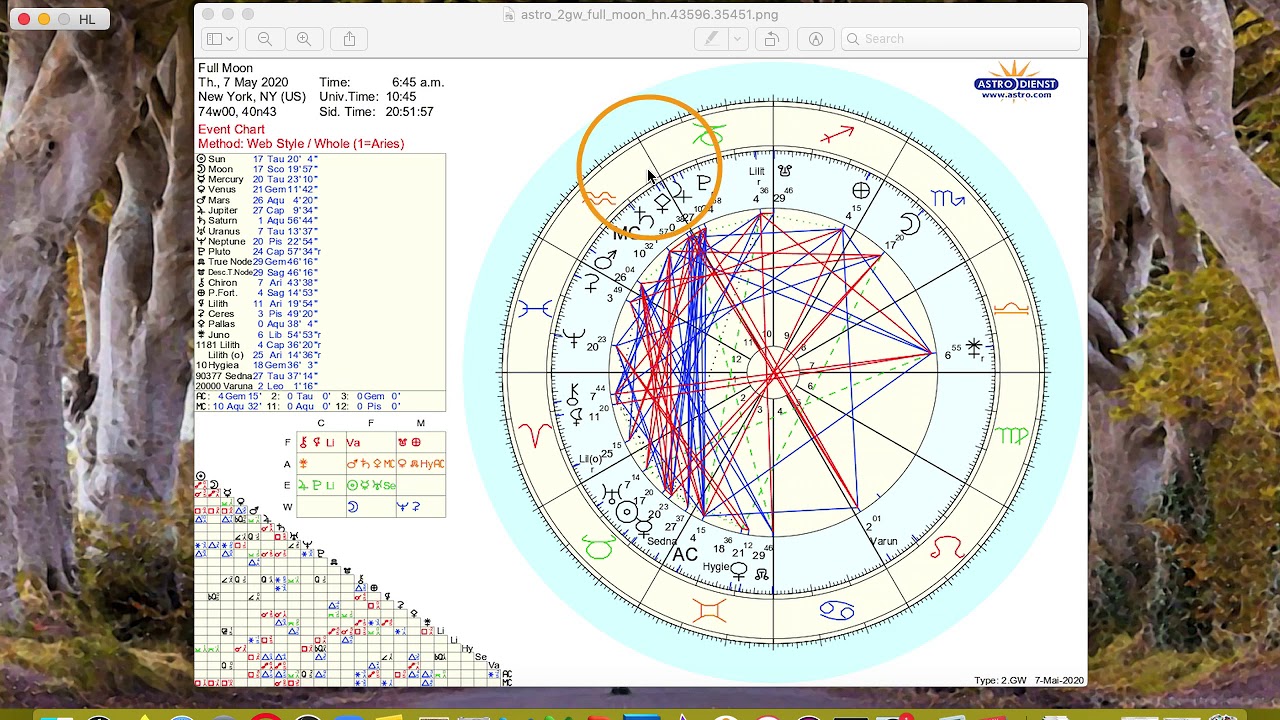Click the date 'Th., 7 May 2020'
The width and height of the screenshot is (1280, 720).
[243, 82]
